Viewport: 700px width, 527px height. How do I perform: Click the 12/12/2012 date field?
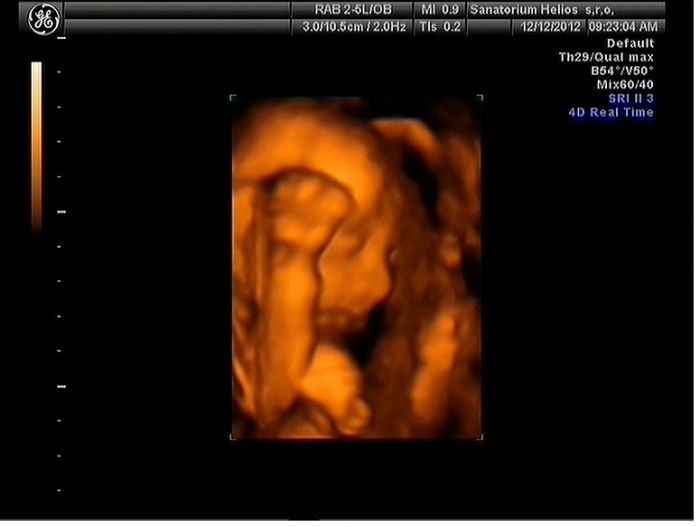pyautogui.click(x=549, y=27)
